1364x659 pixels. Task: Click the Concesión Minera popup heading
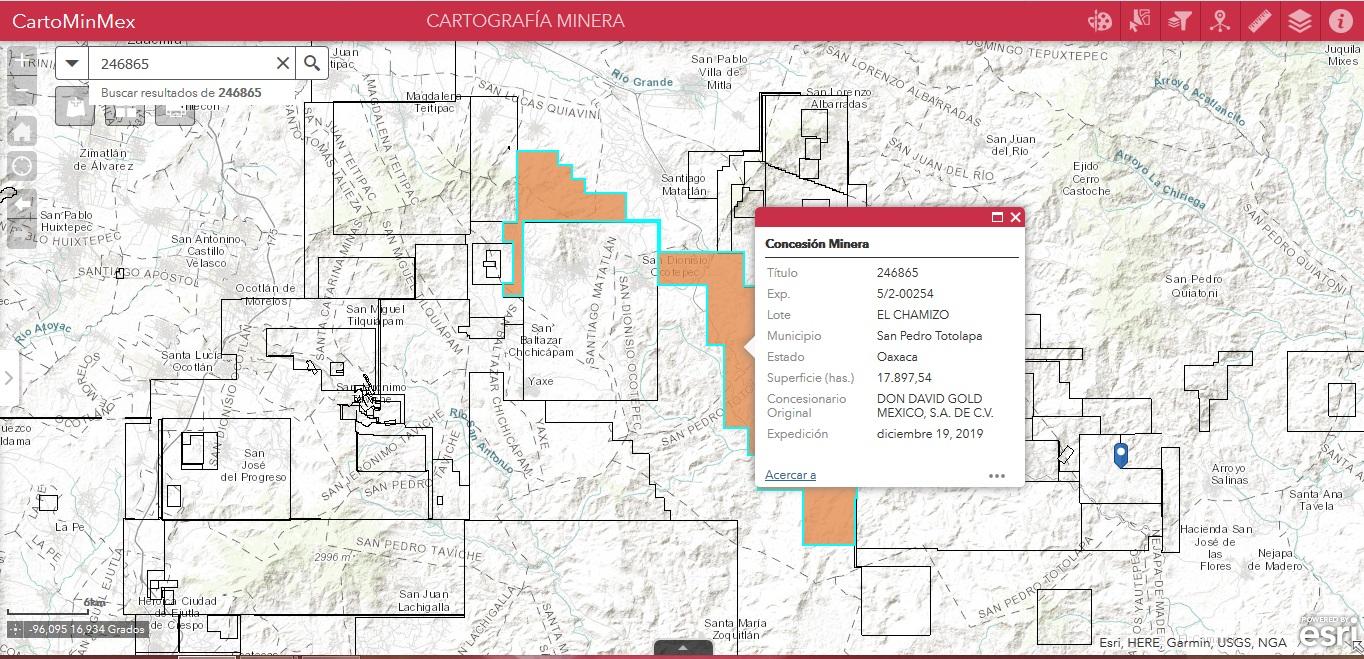[x=817, y=244]
